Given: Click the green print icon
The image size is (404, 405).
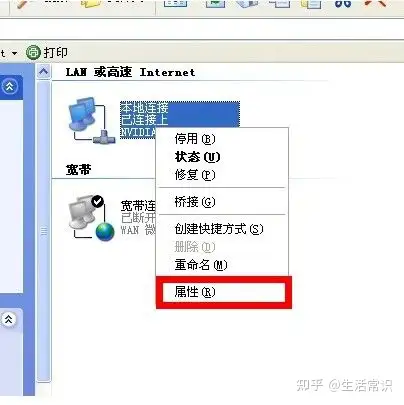Looking at the screenshot, I should 33,53.
